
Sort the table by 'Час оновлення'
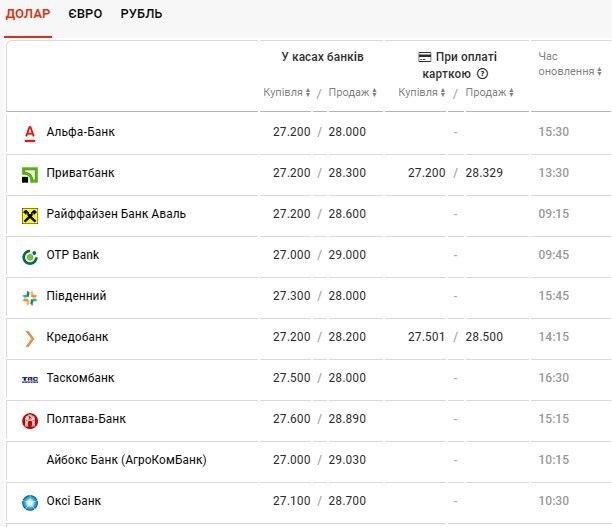[568, 64]
